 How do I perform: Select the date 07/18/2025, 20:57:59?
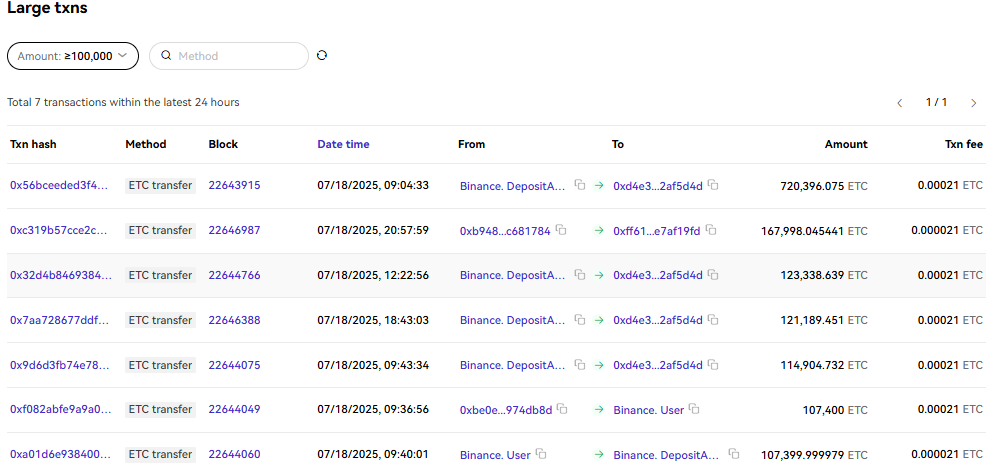pos(373,231)
